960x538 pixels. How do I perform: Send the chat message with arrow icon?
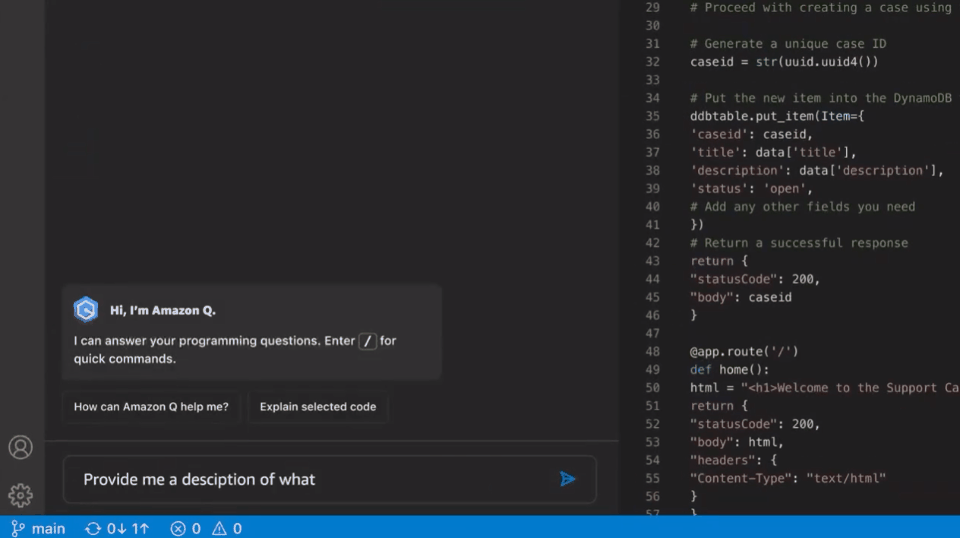568,479
